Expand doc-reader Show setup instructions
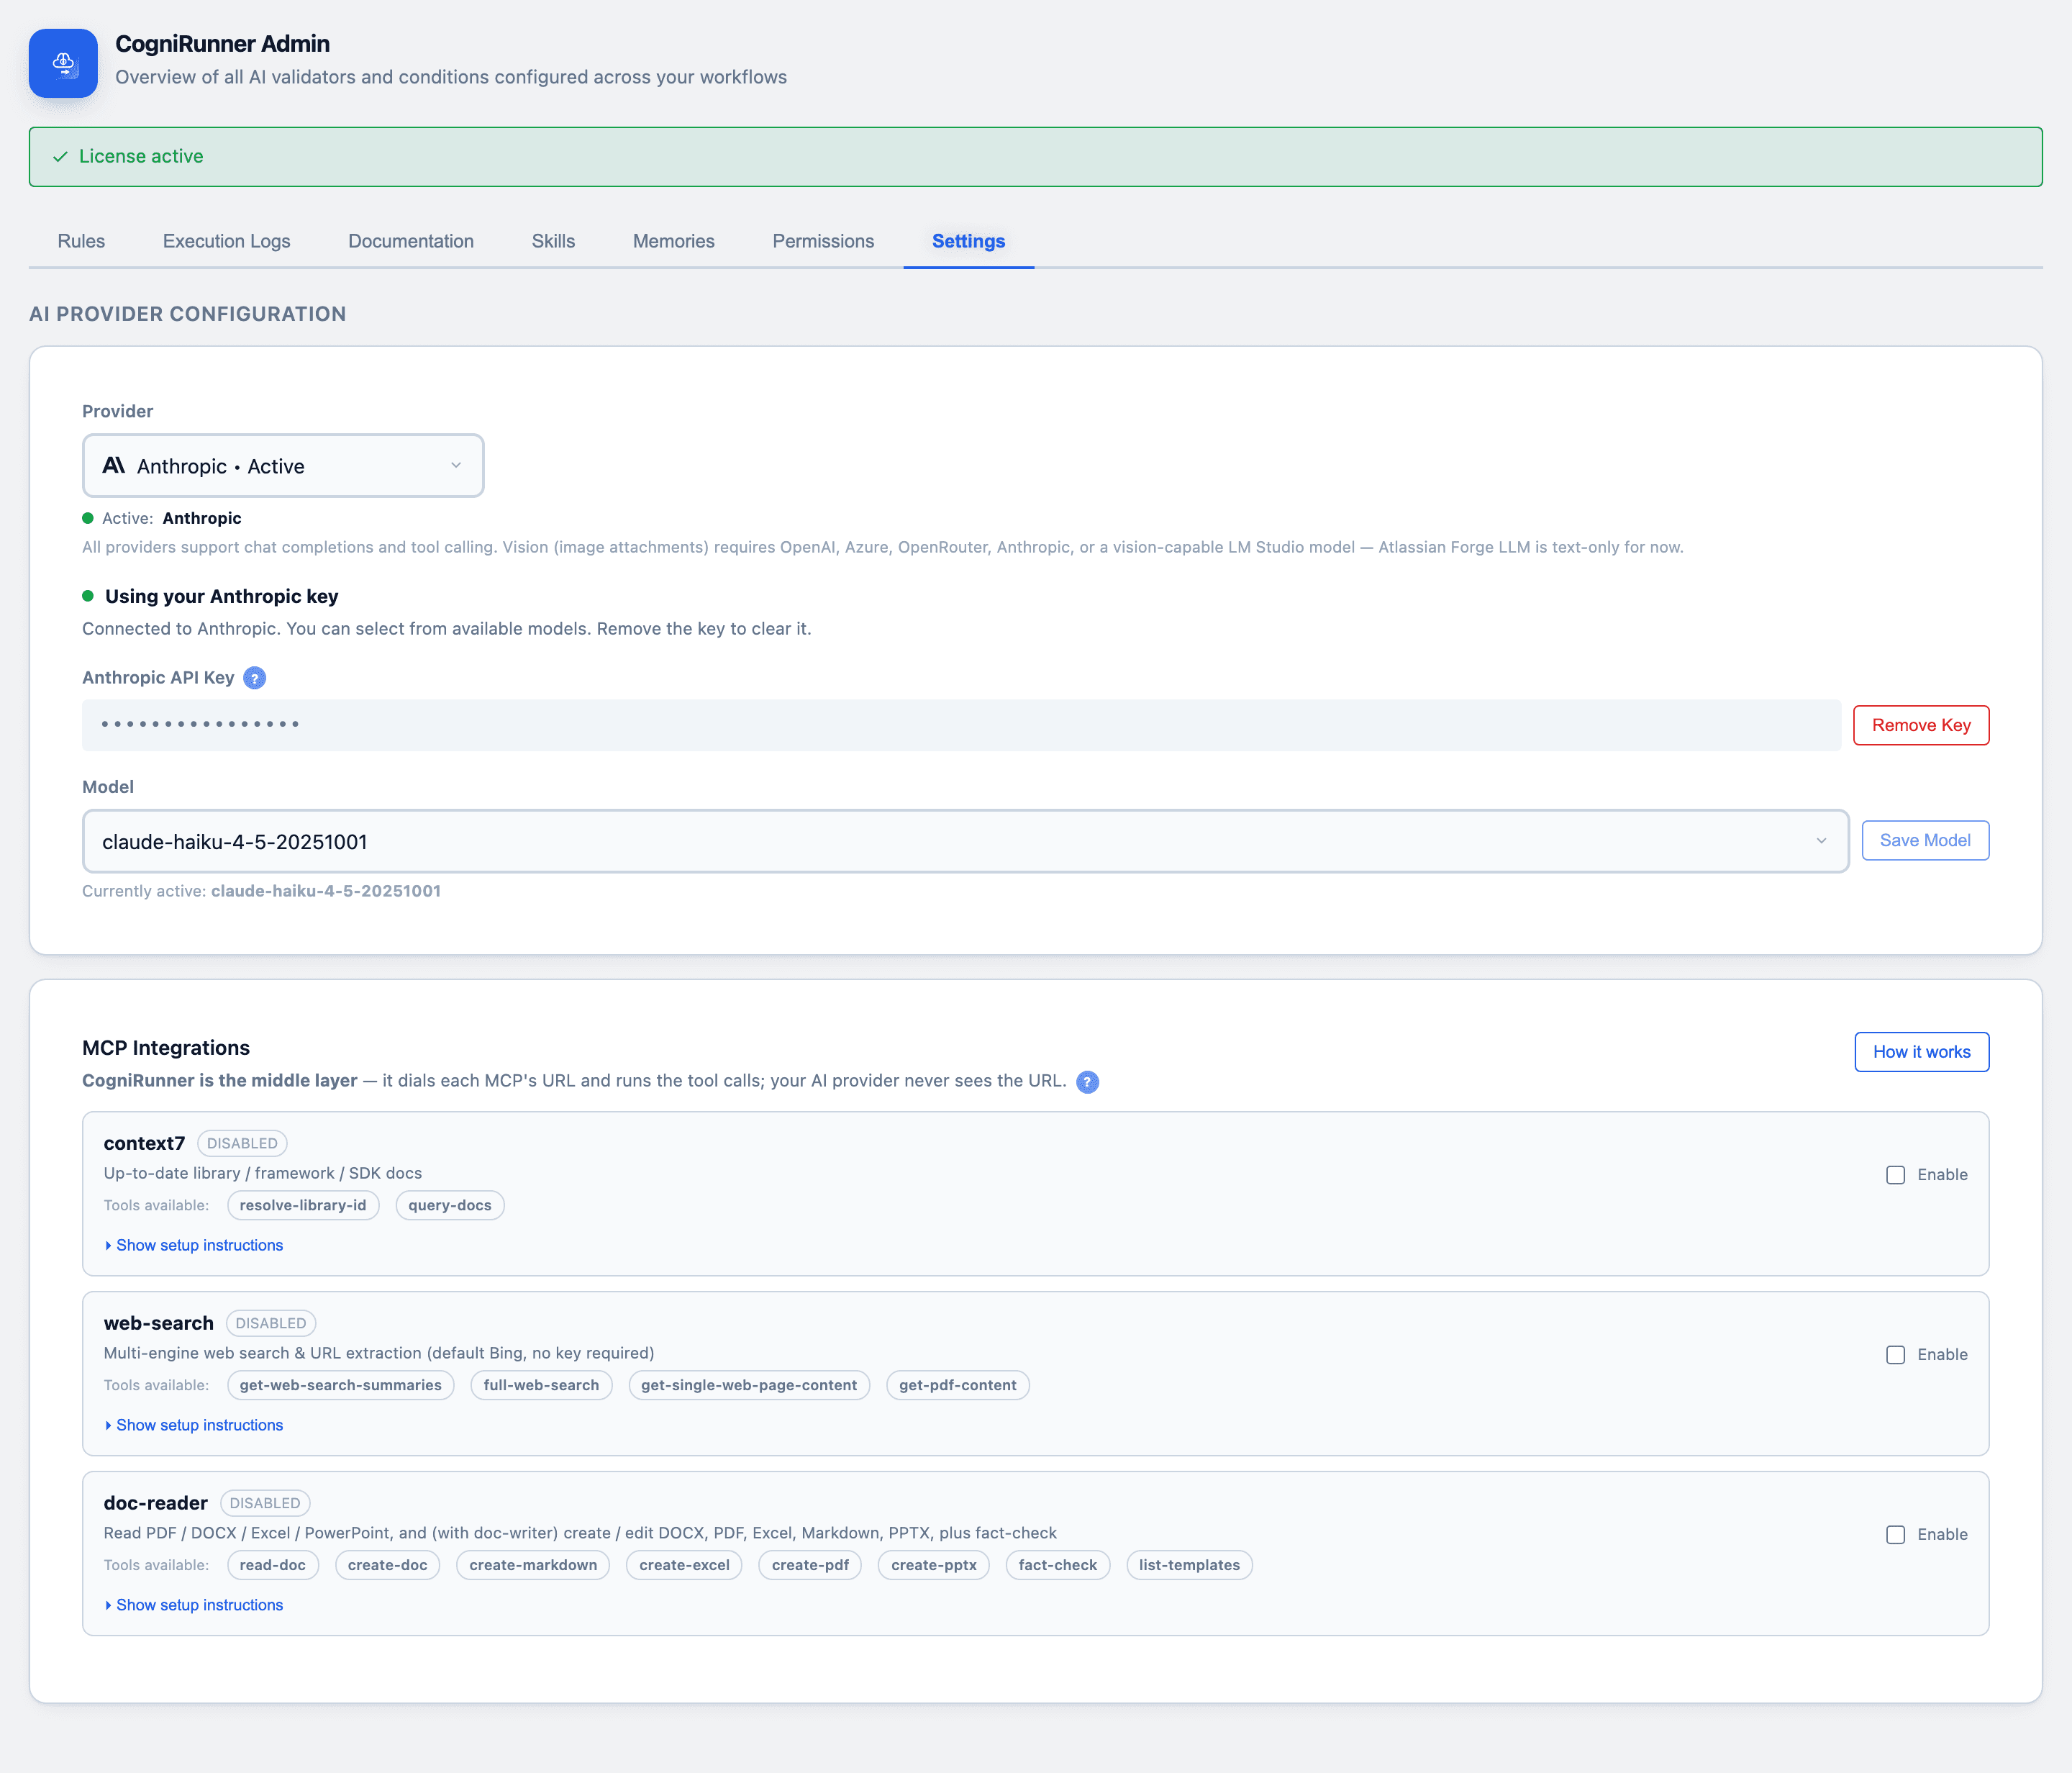Viewport: 2072px width, 1773px height. (x=194, y=1605)
